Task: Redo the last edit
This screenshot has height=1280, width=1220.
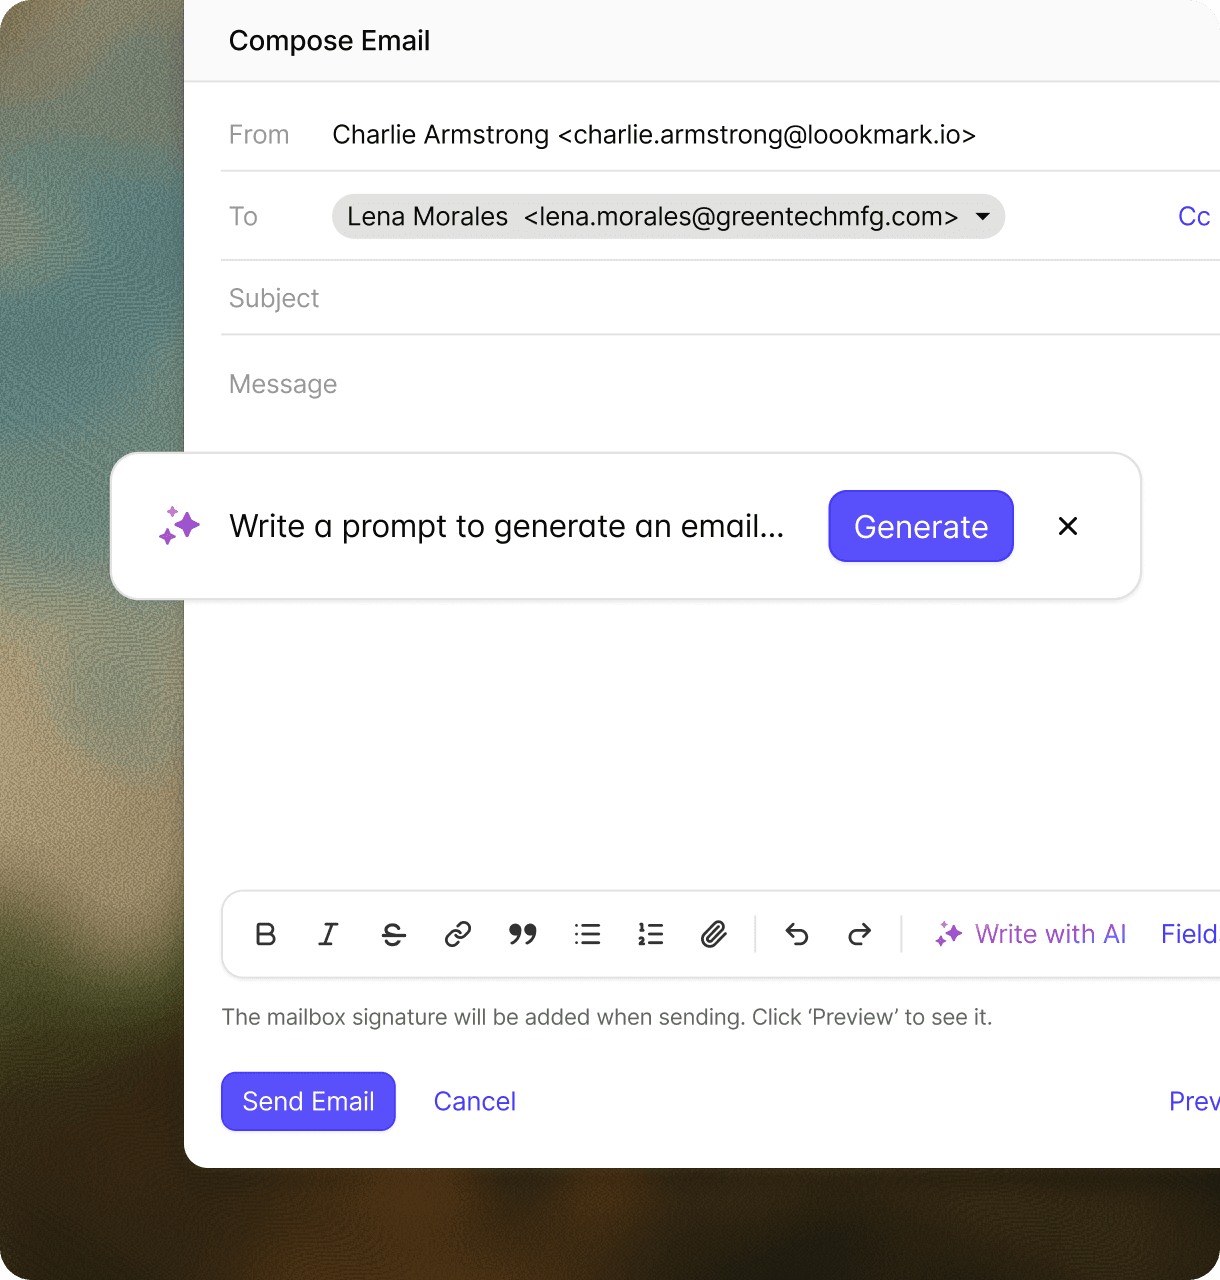Action: [859, 934]
